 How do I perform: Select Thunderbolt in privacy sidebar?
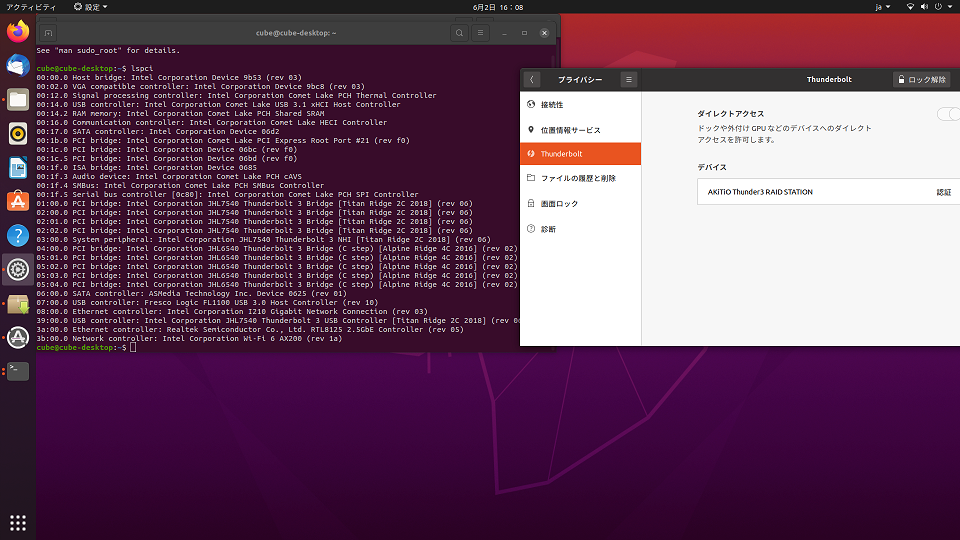(580, 154)
